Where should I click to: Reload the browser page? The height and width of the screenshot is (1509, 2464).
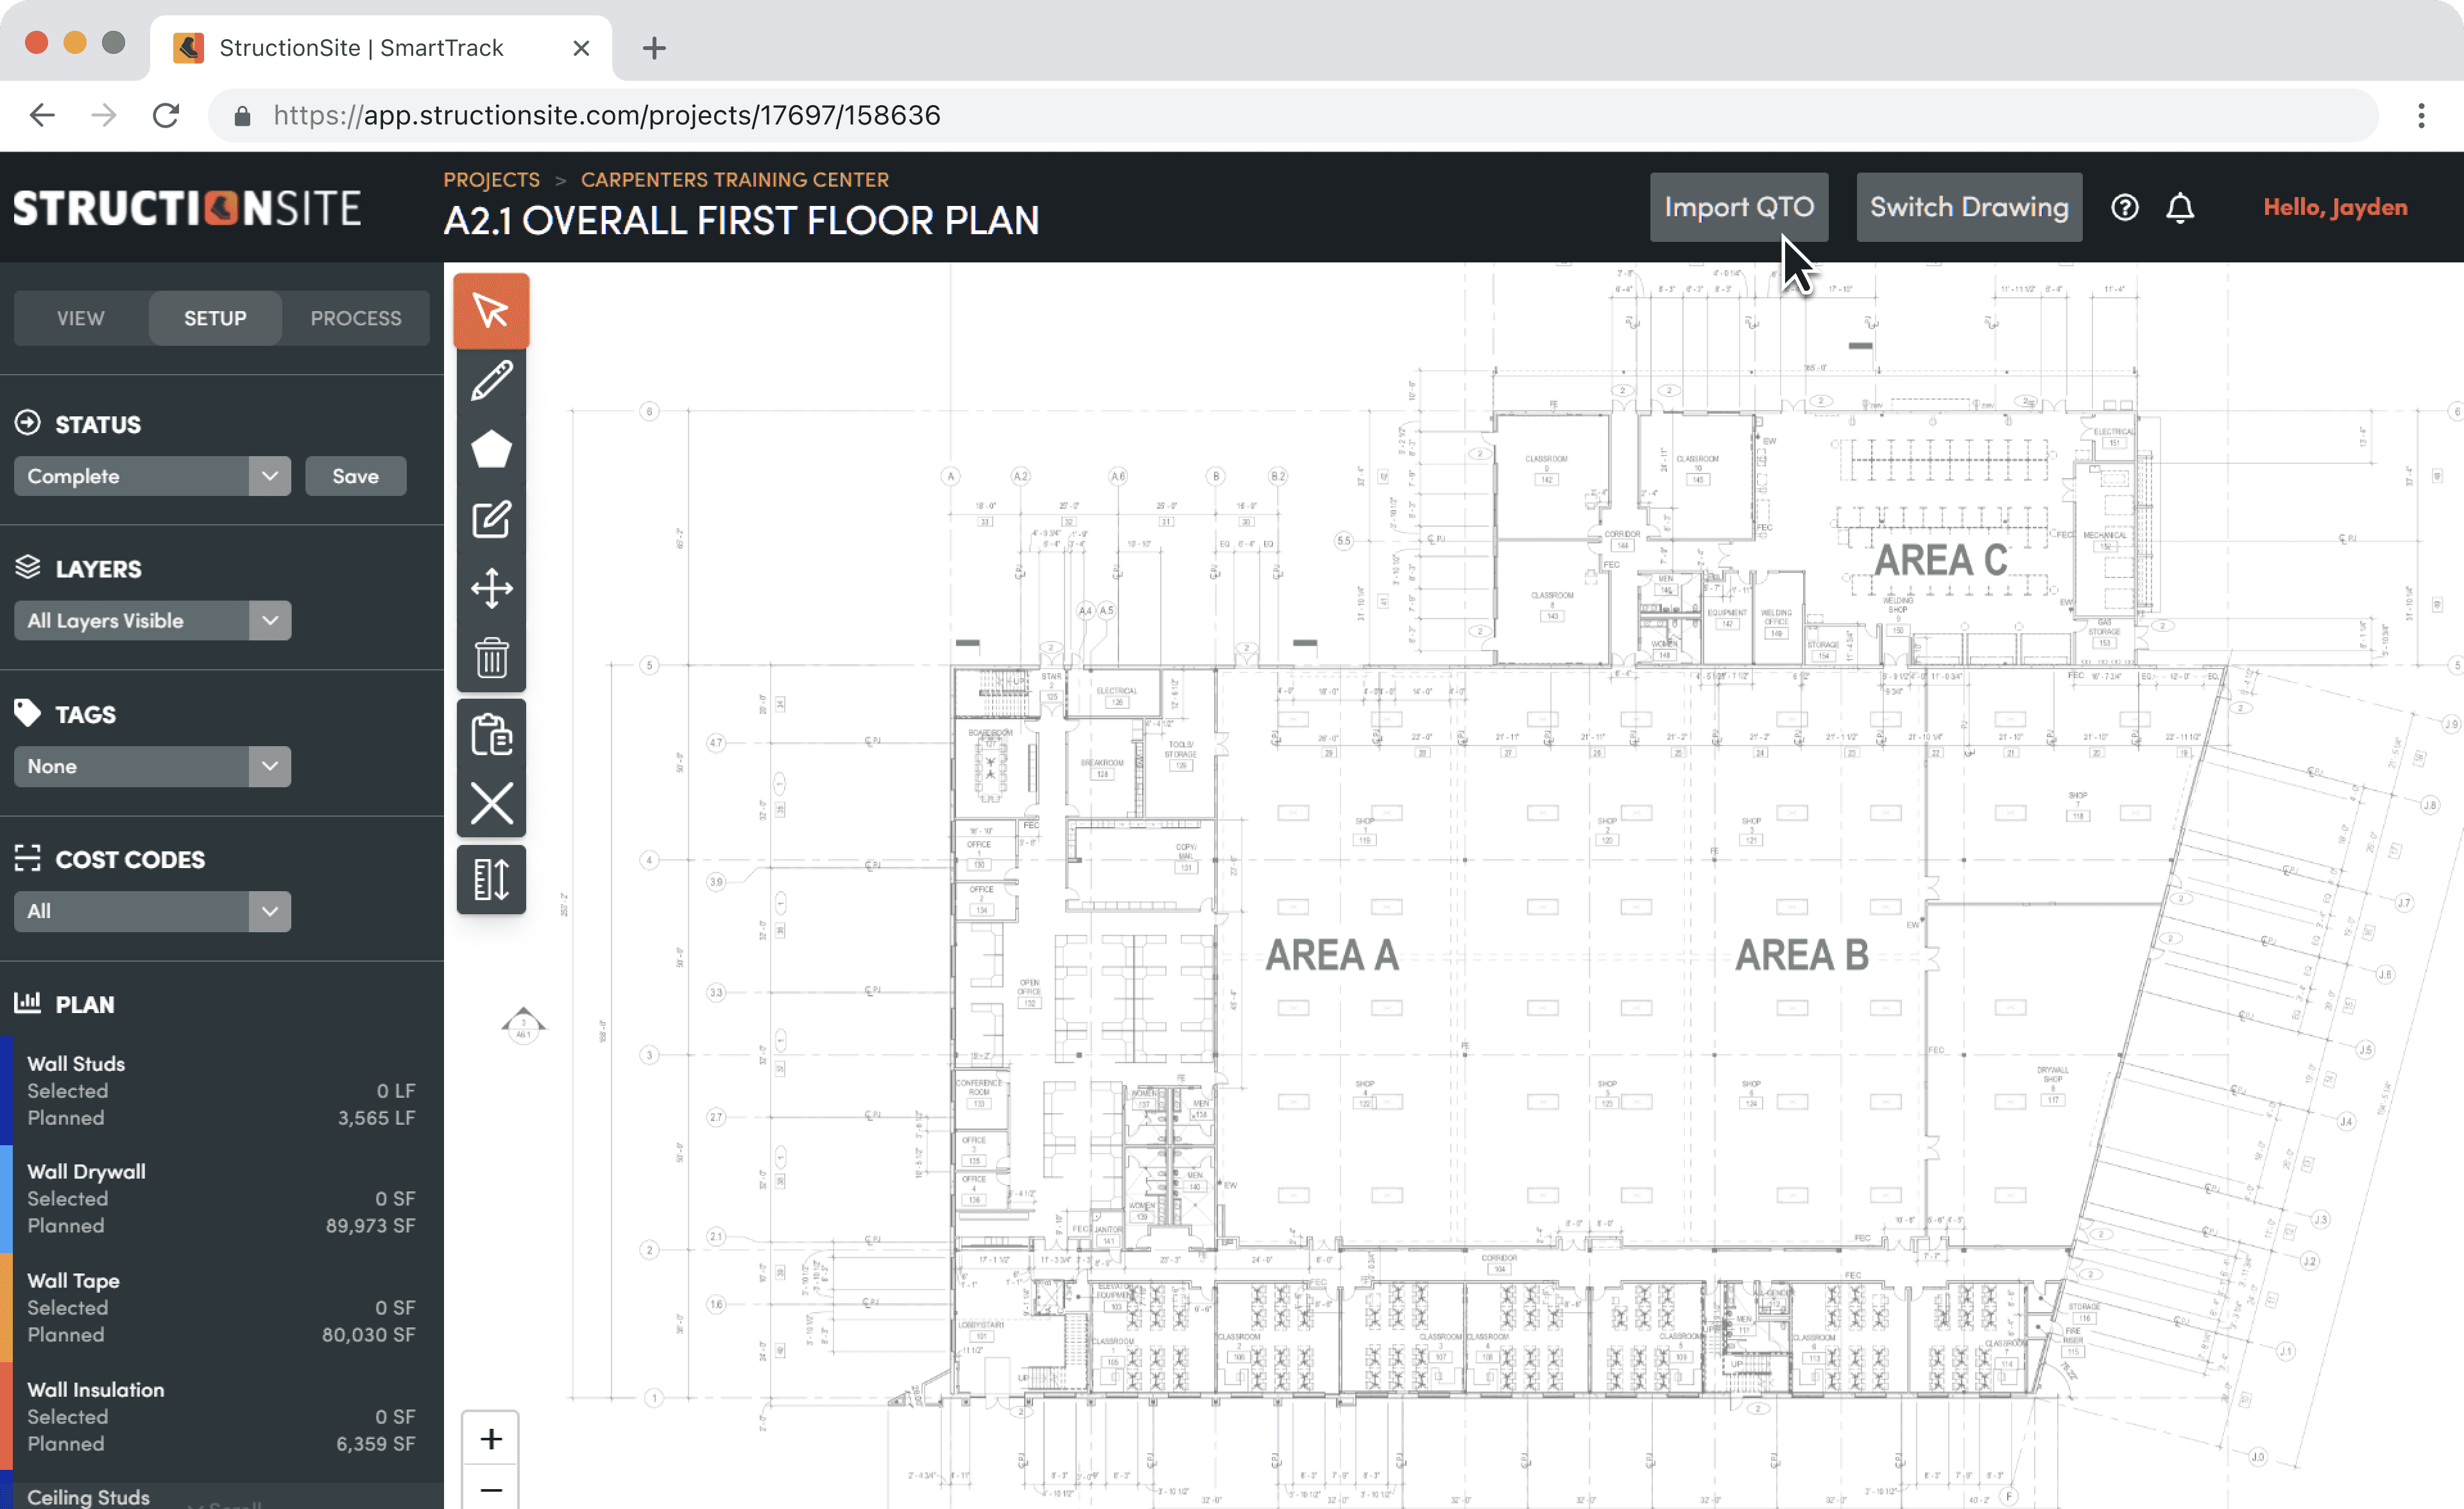166,115
